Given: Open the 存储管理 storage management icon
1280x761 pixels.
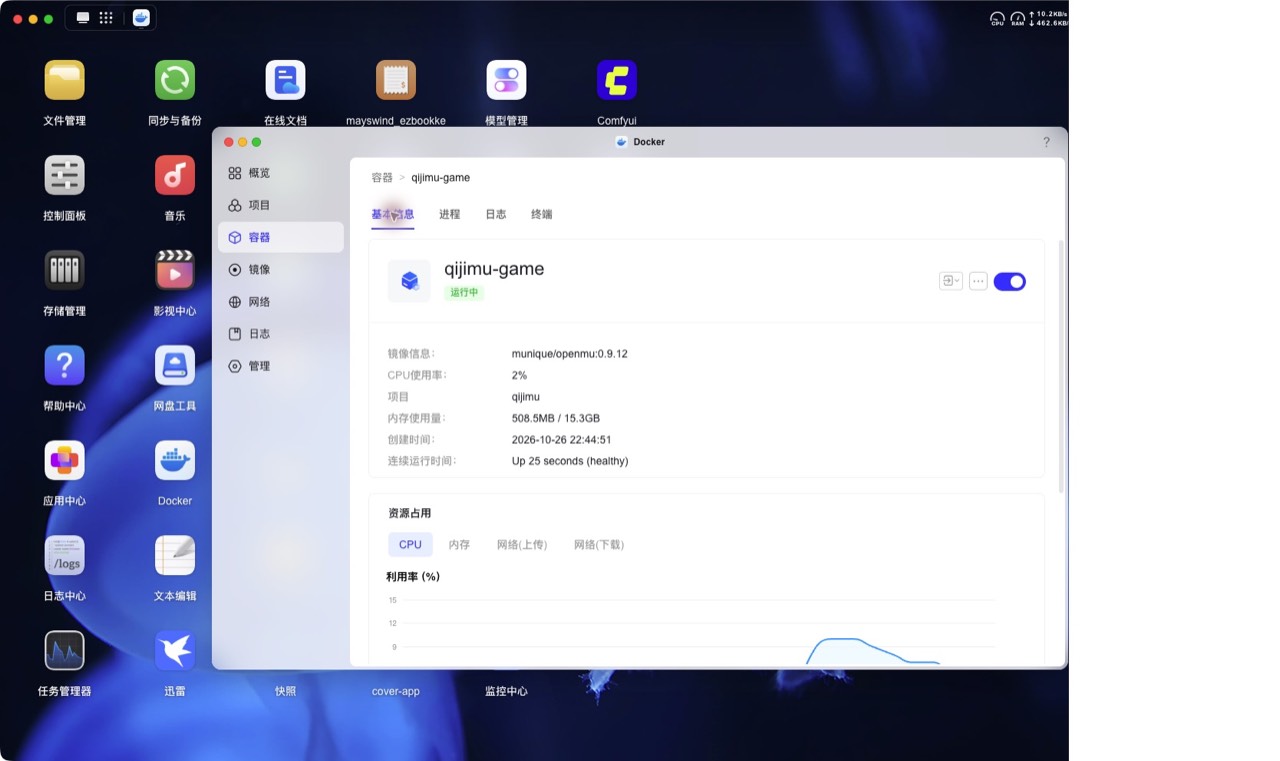Looking at the screenshot, I should (65, 270).
